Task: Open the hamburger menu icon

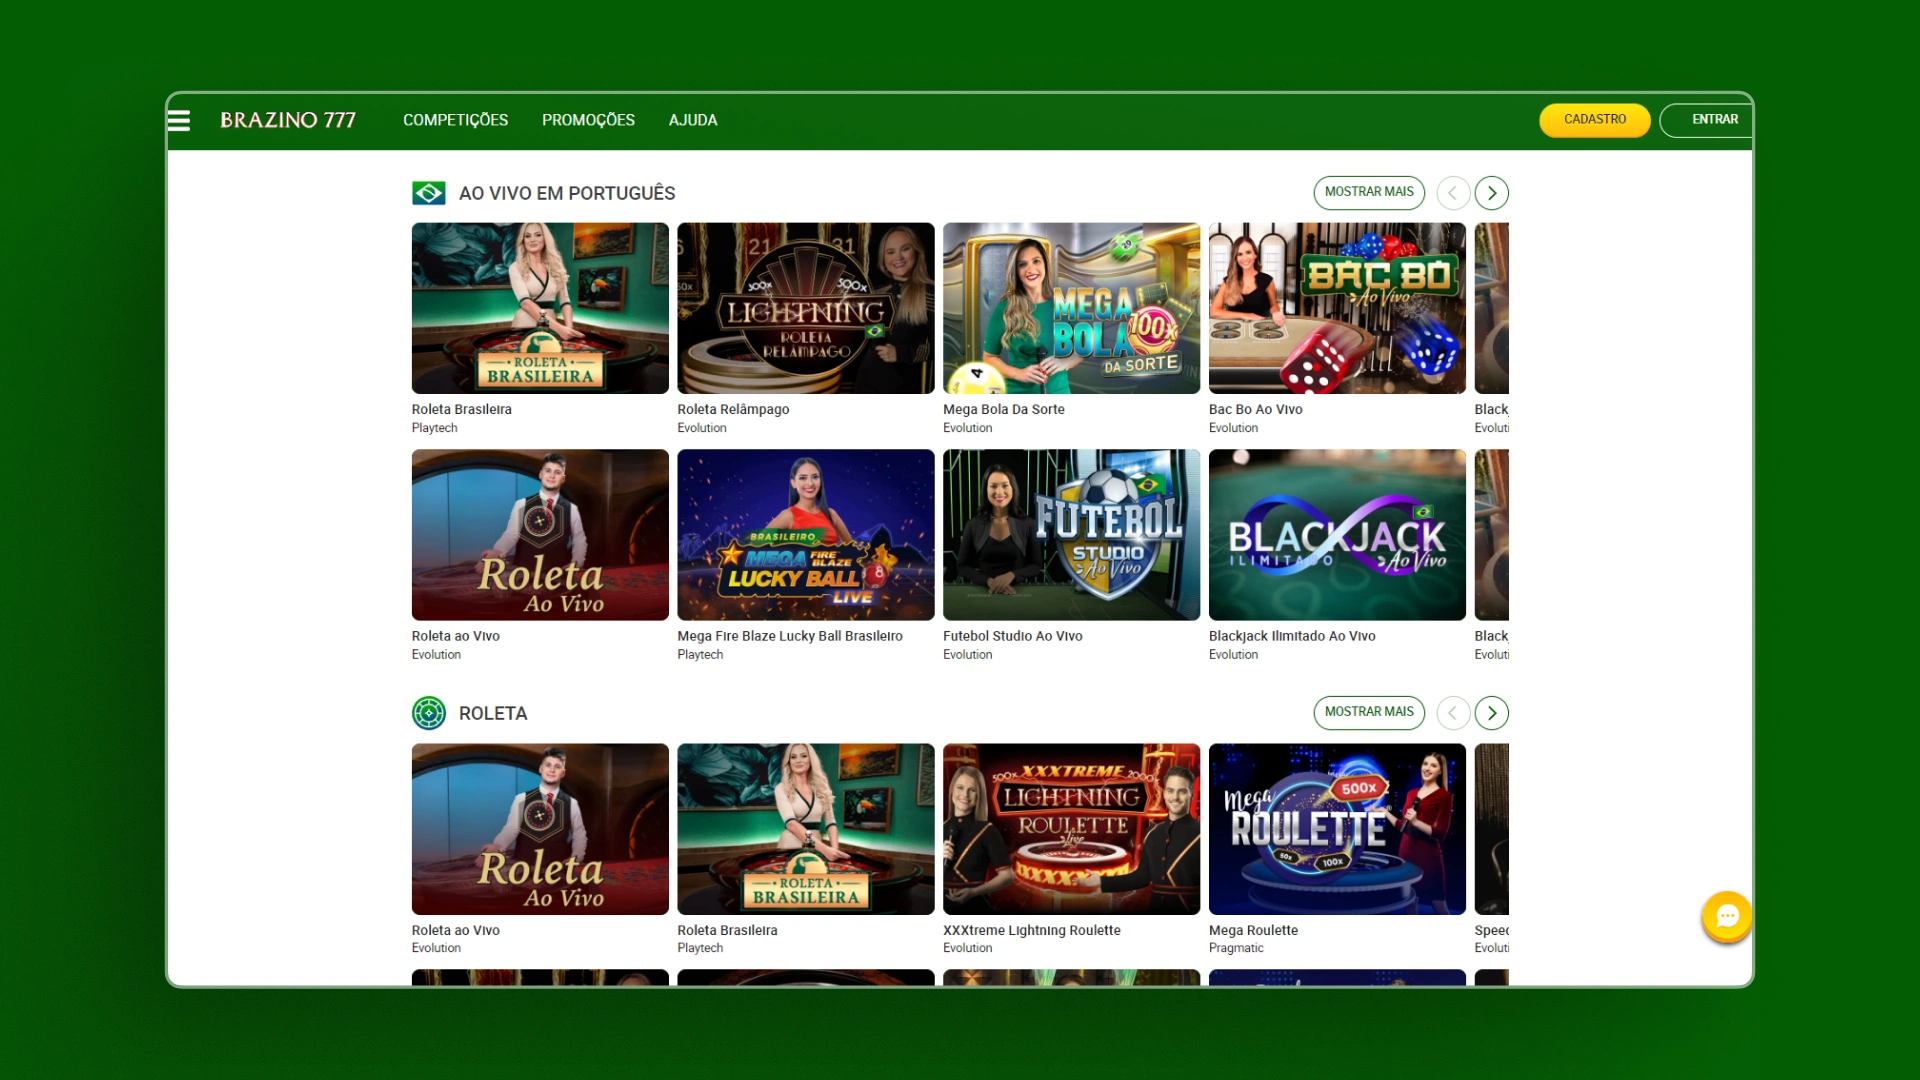Action: coord(179,121)
